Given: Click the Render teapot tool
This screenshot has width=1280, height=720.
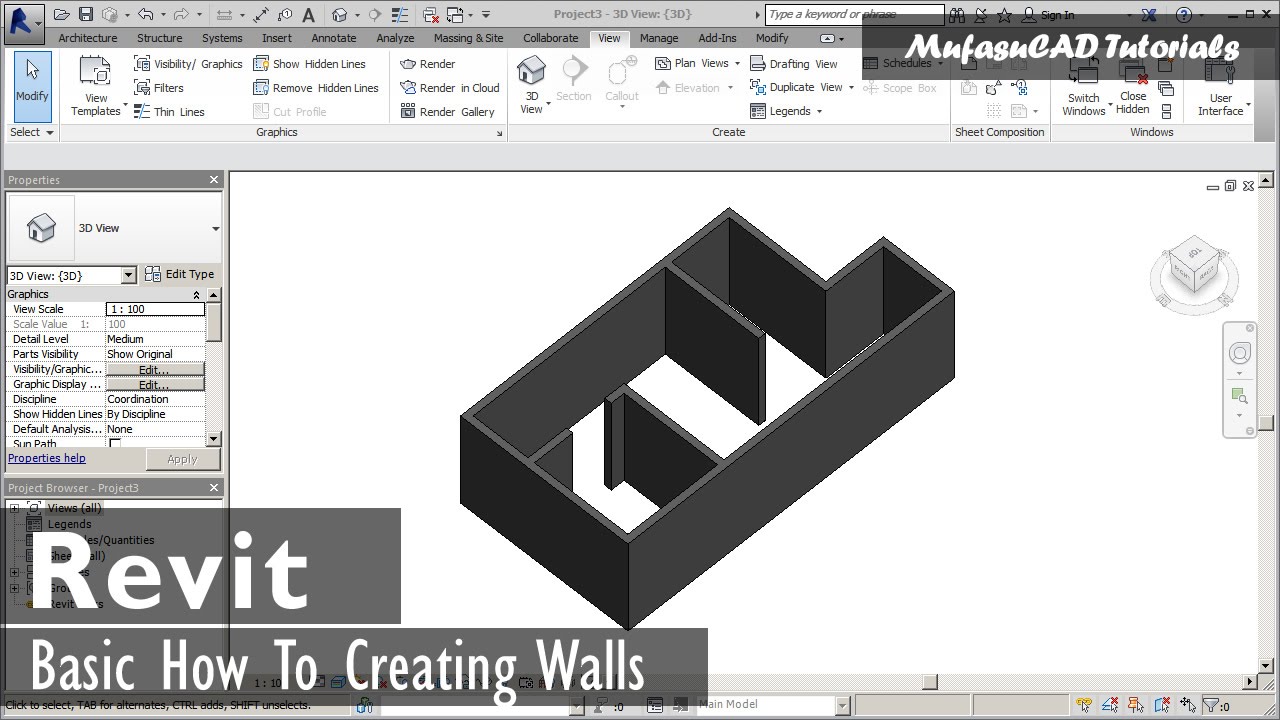Looking at the screenshot, I should tap(427, 64).
